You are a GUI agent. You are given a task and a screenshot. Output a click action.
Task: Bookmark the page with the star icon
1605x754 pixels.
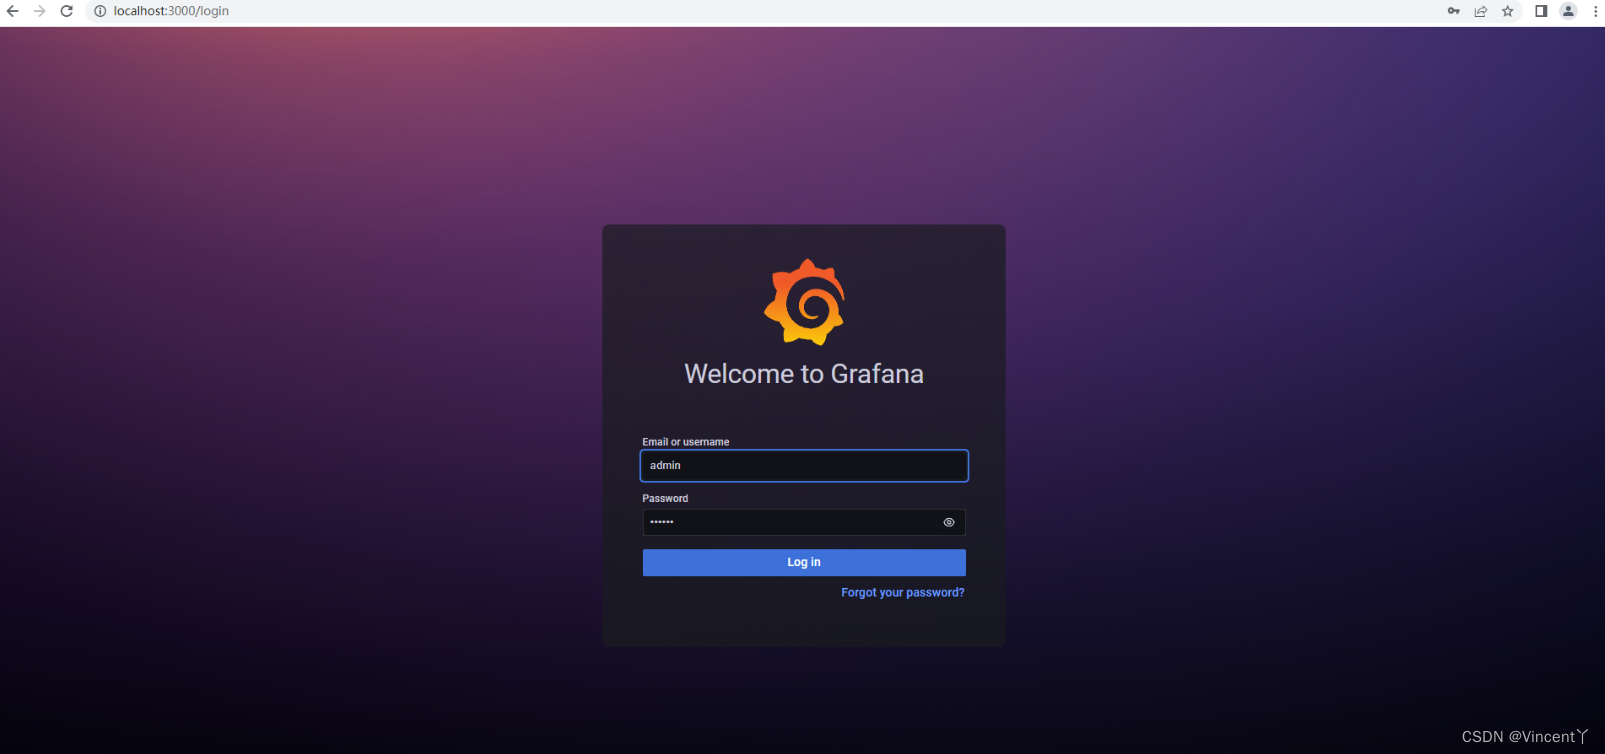(1508, 11)
